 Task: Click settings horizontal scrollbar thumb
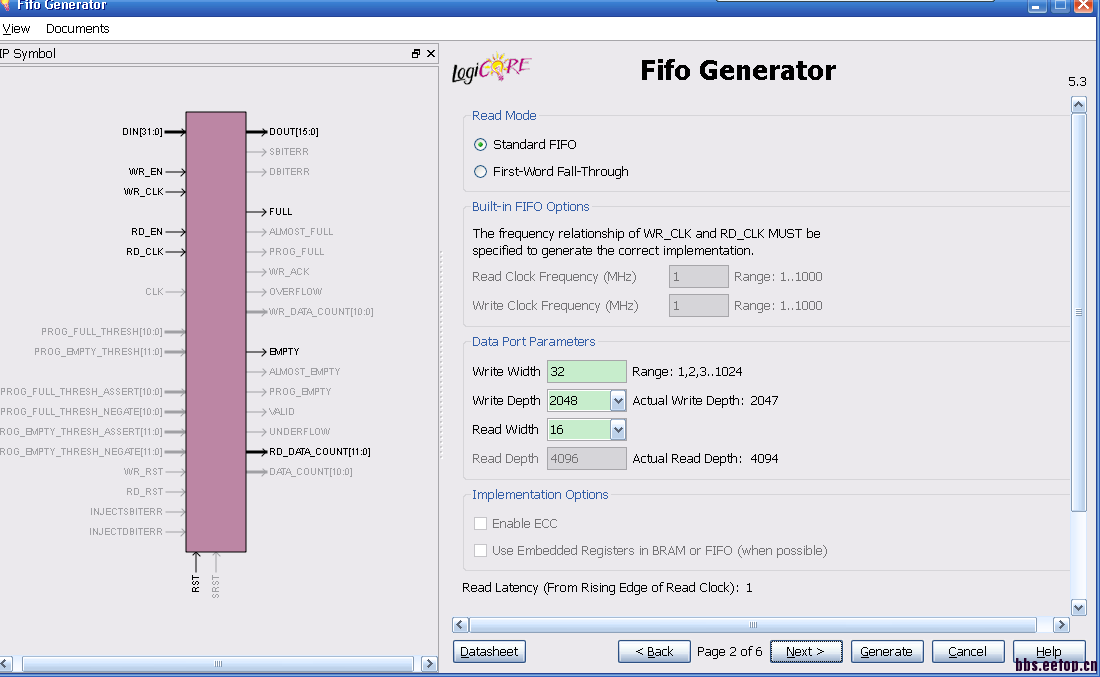click(753, 624)
